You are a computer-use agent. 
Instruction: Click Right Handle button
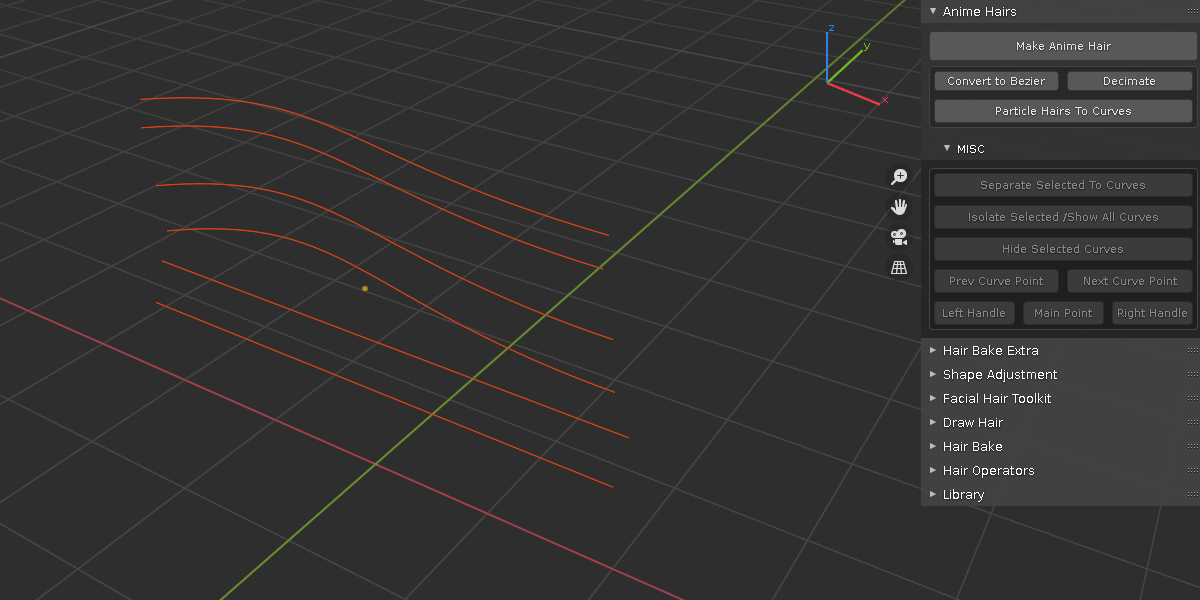(1152, 313)
